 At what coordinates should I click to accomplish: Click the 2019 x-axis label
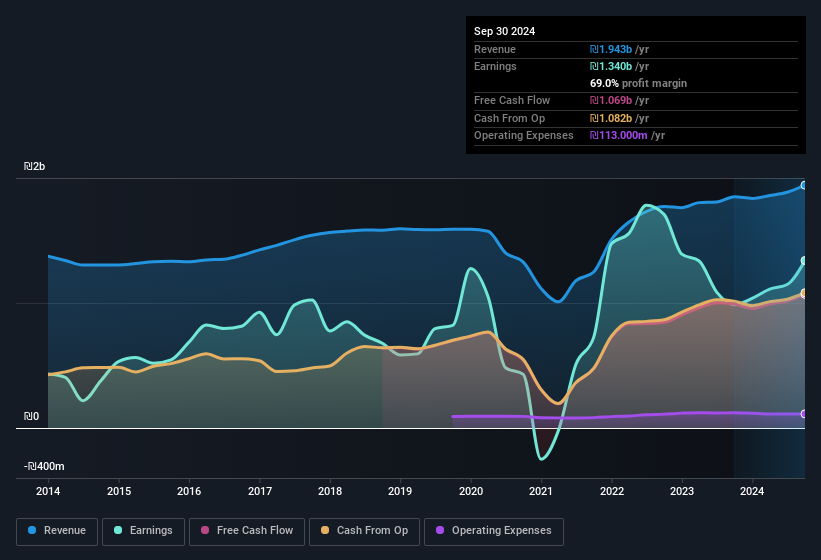[x=400, y=491]
